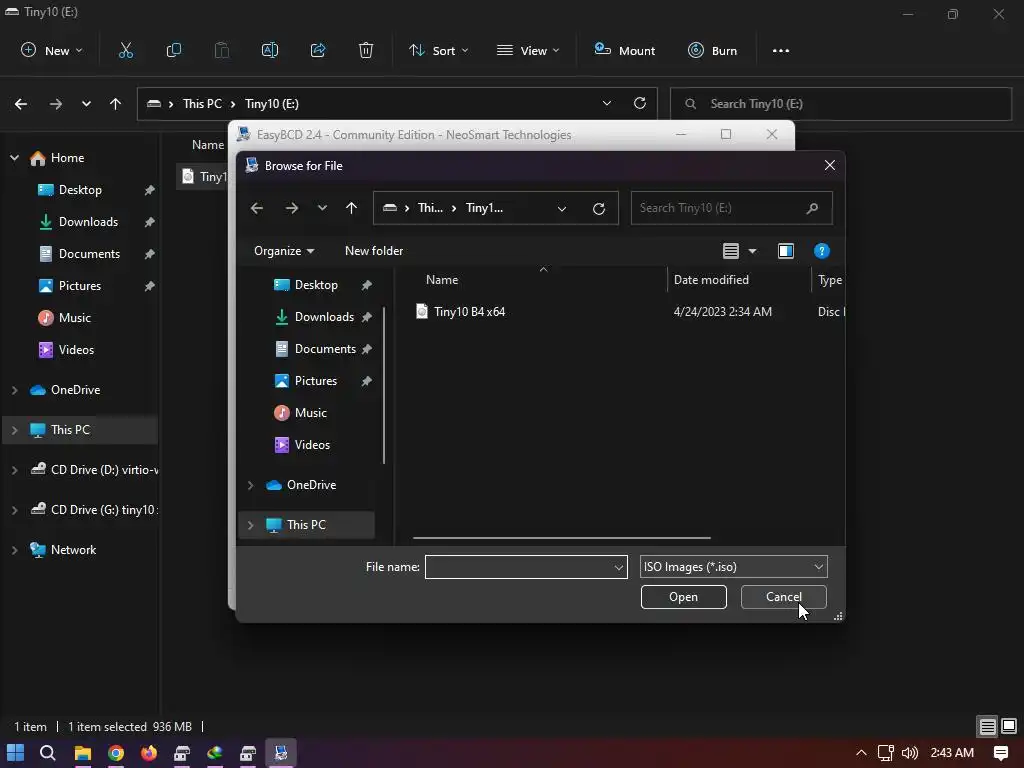Viewport: 1024px width, 768px height.
Task: Click the Search Tiny10 (E:) box in Explorer
Action: tap(841, 104)
